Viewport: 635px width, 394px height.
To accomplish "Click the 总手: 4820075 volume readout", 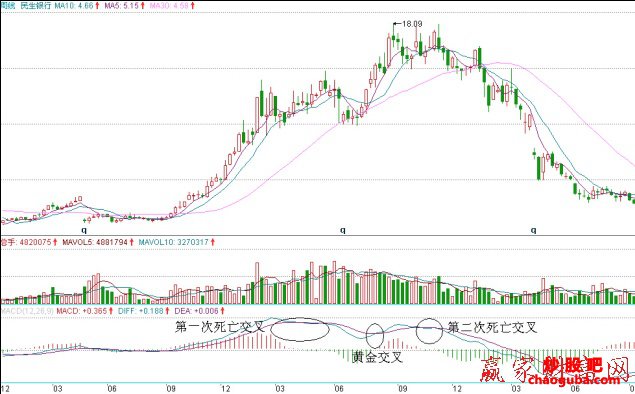I will [26, 242].
